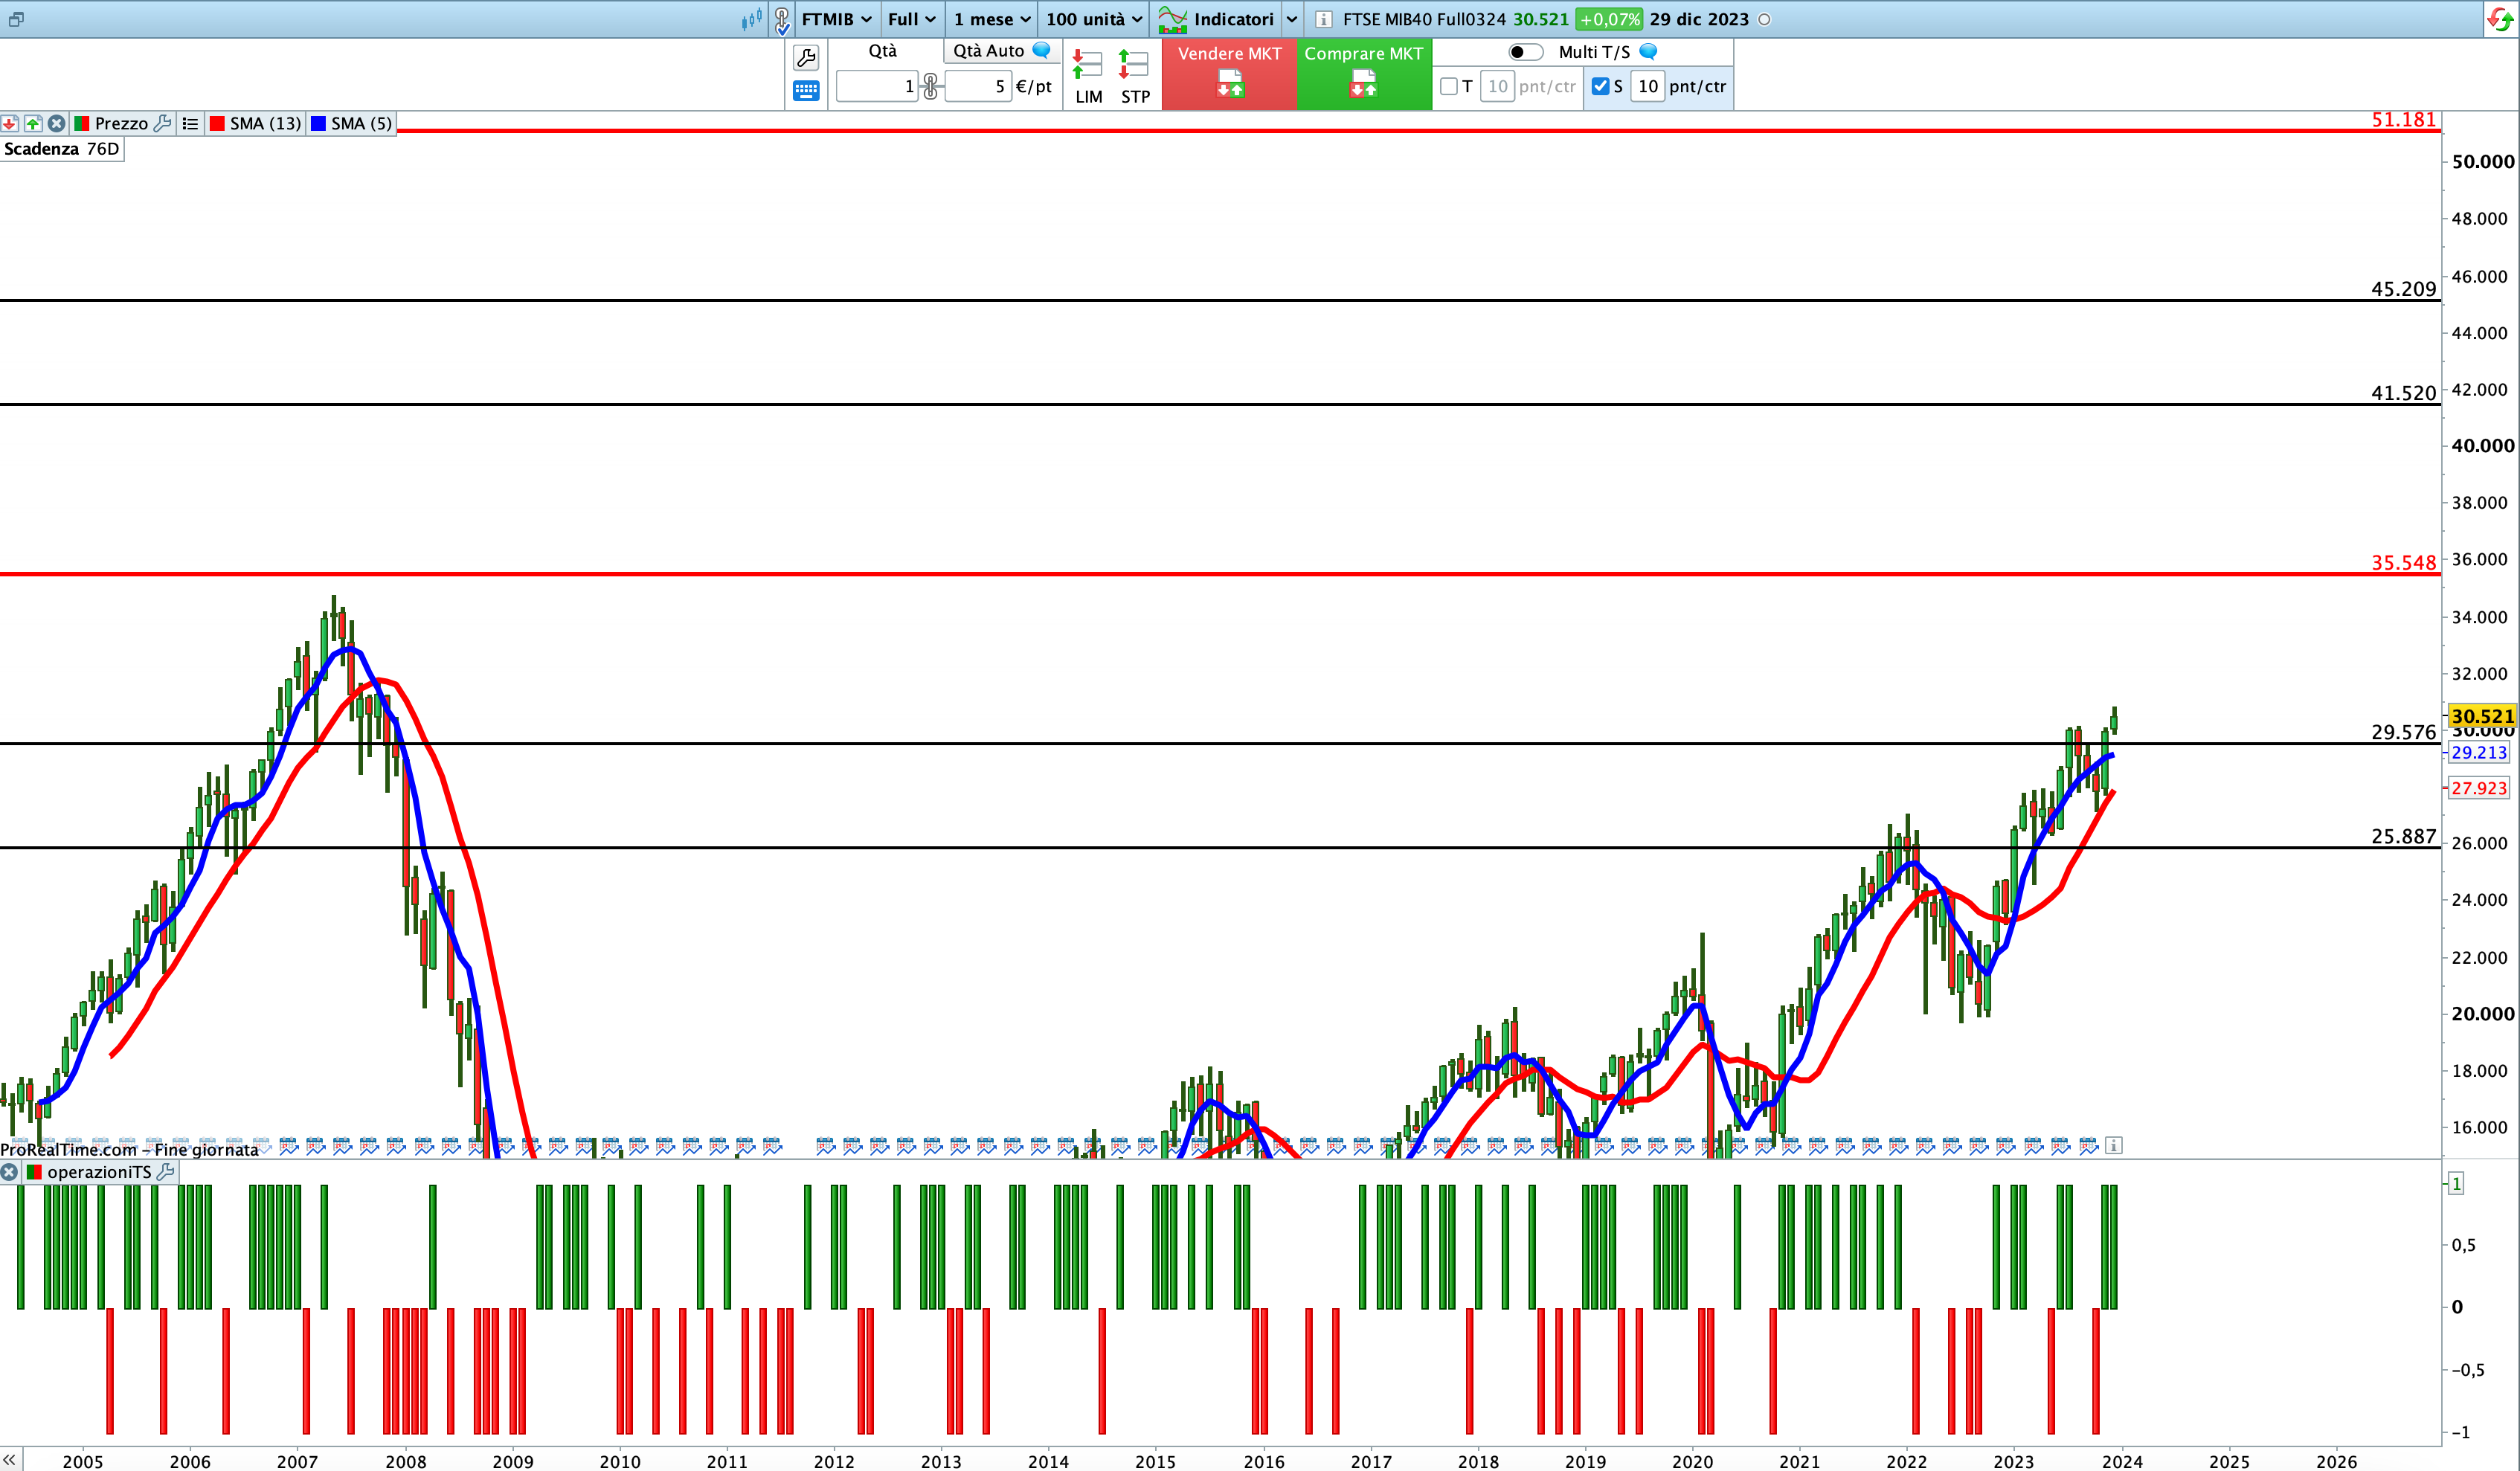Click the €/pt value input field
Image resolution: width=2520 pixels, height=1471 pixels.
977,86
